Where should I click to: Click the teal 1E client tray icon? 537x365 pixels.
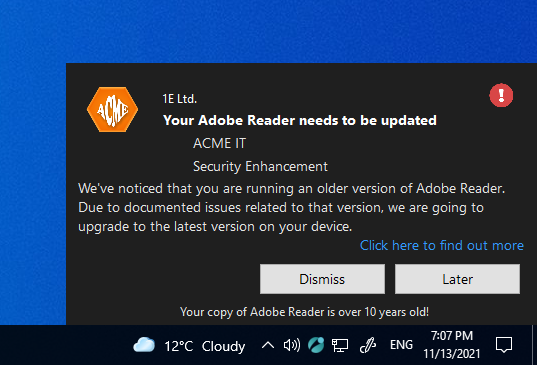pyautogui.click(x=316, y=345)
